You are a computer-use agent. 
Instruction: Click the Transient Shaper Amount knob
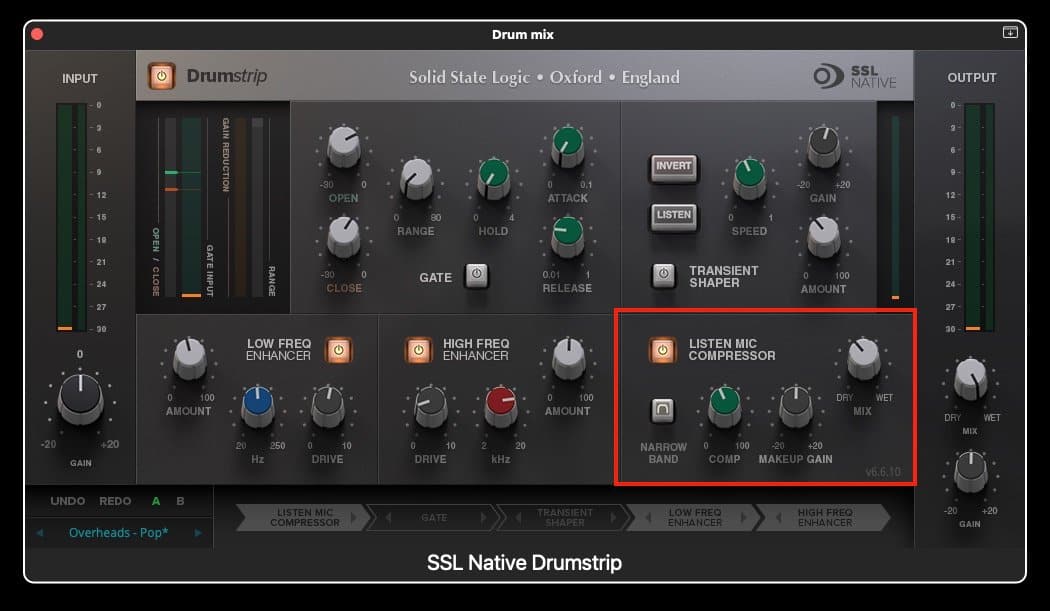823,236
